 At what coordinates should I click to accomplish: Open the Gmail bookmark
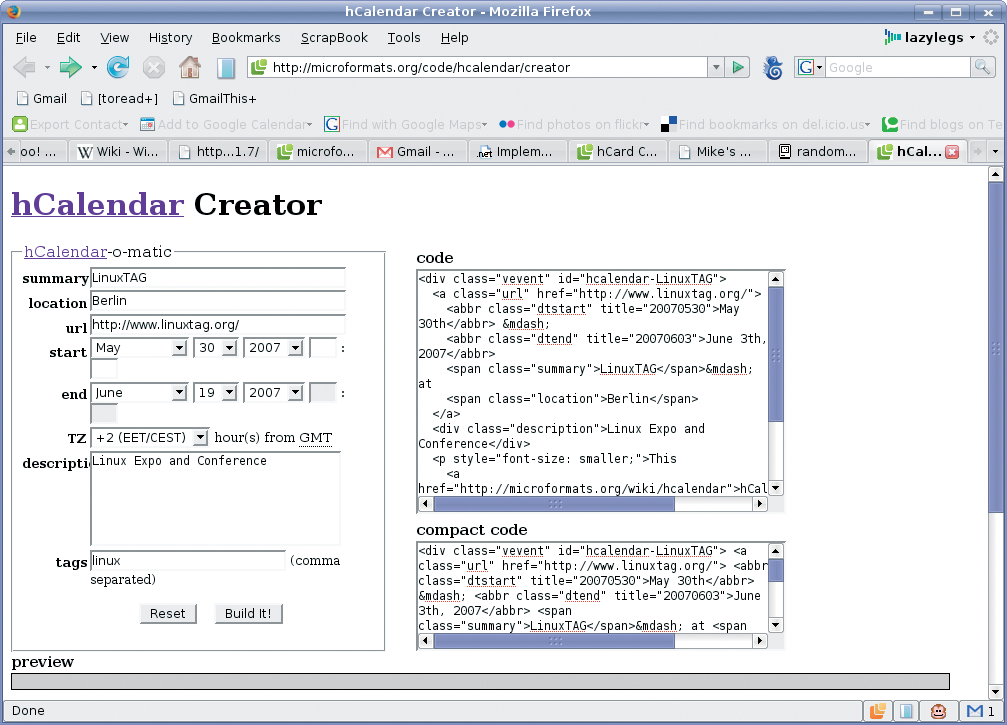click(42, 98)
